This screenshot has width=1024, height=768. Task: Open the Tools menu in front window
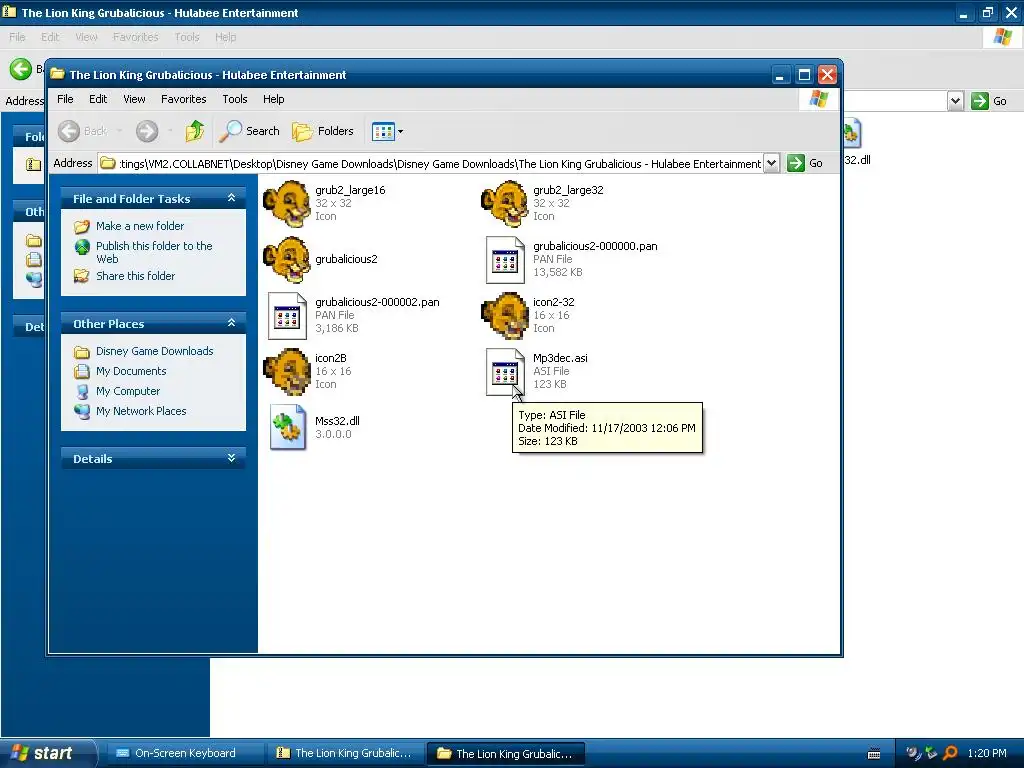point(234,99)
